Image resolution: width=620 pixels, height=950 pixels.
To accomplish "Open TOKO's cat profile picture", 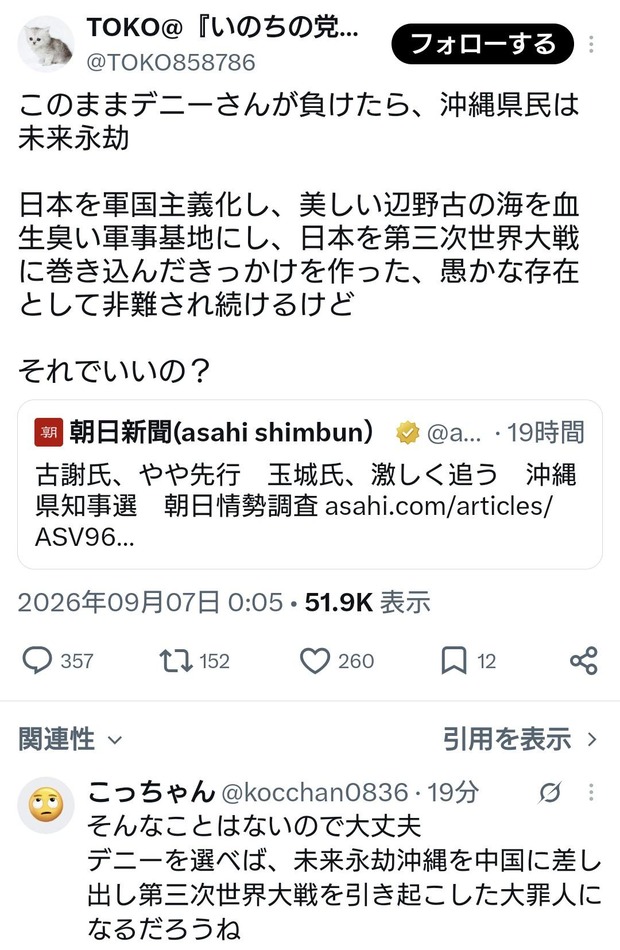I will [46, 44].
